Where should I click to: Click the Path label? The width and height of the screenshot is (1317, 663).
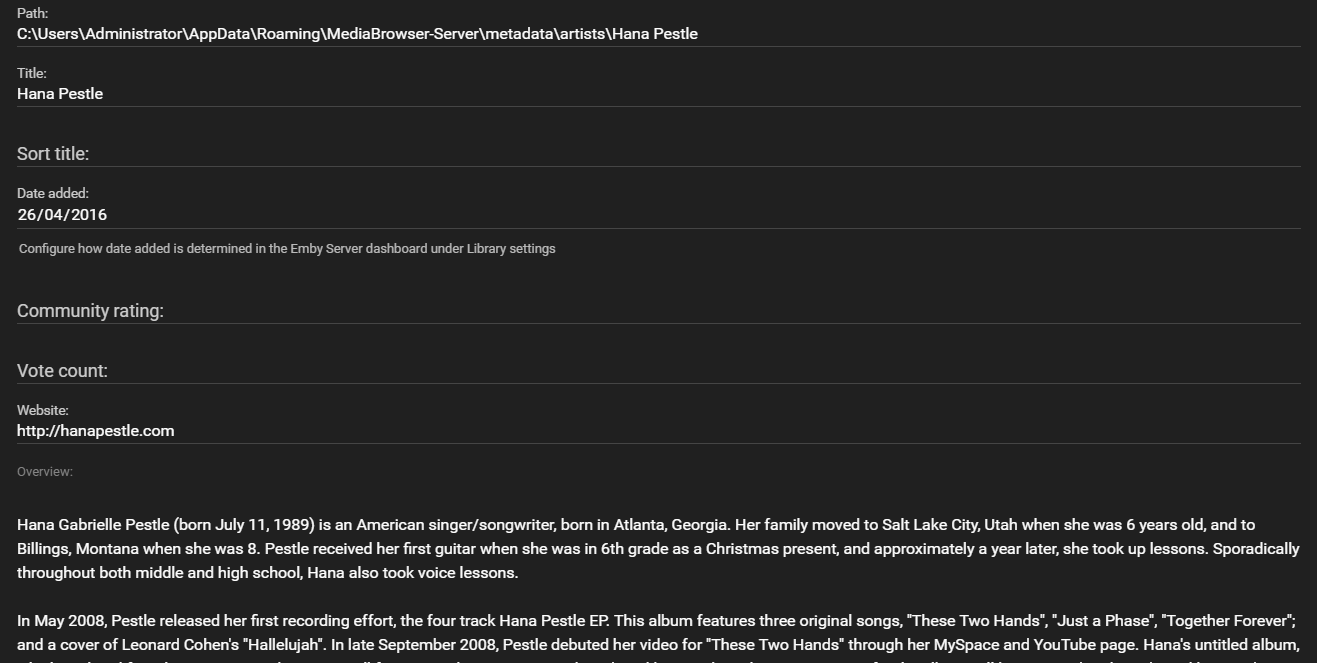30,13
